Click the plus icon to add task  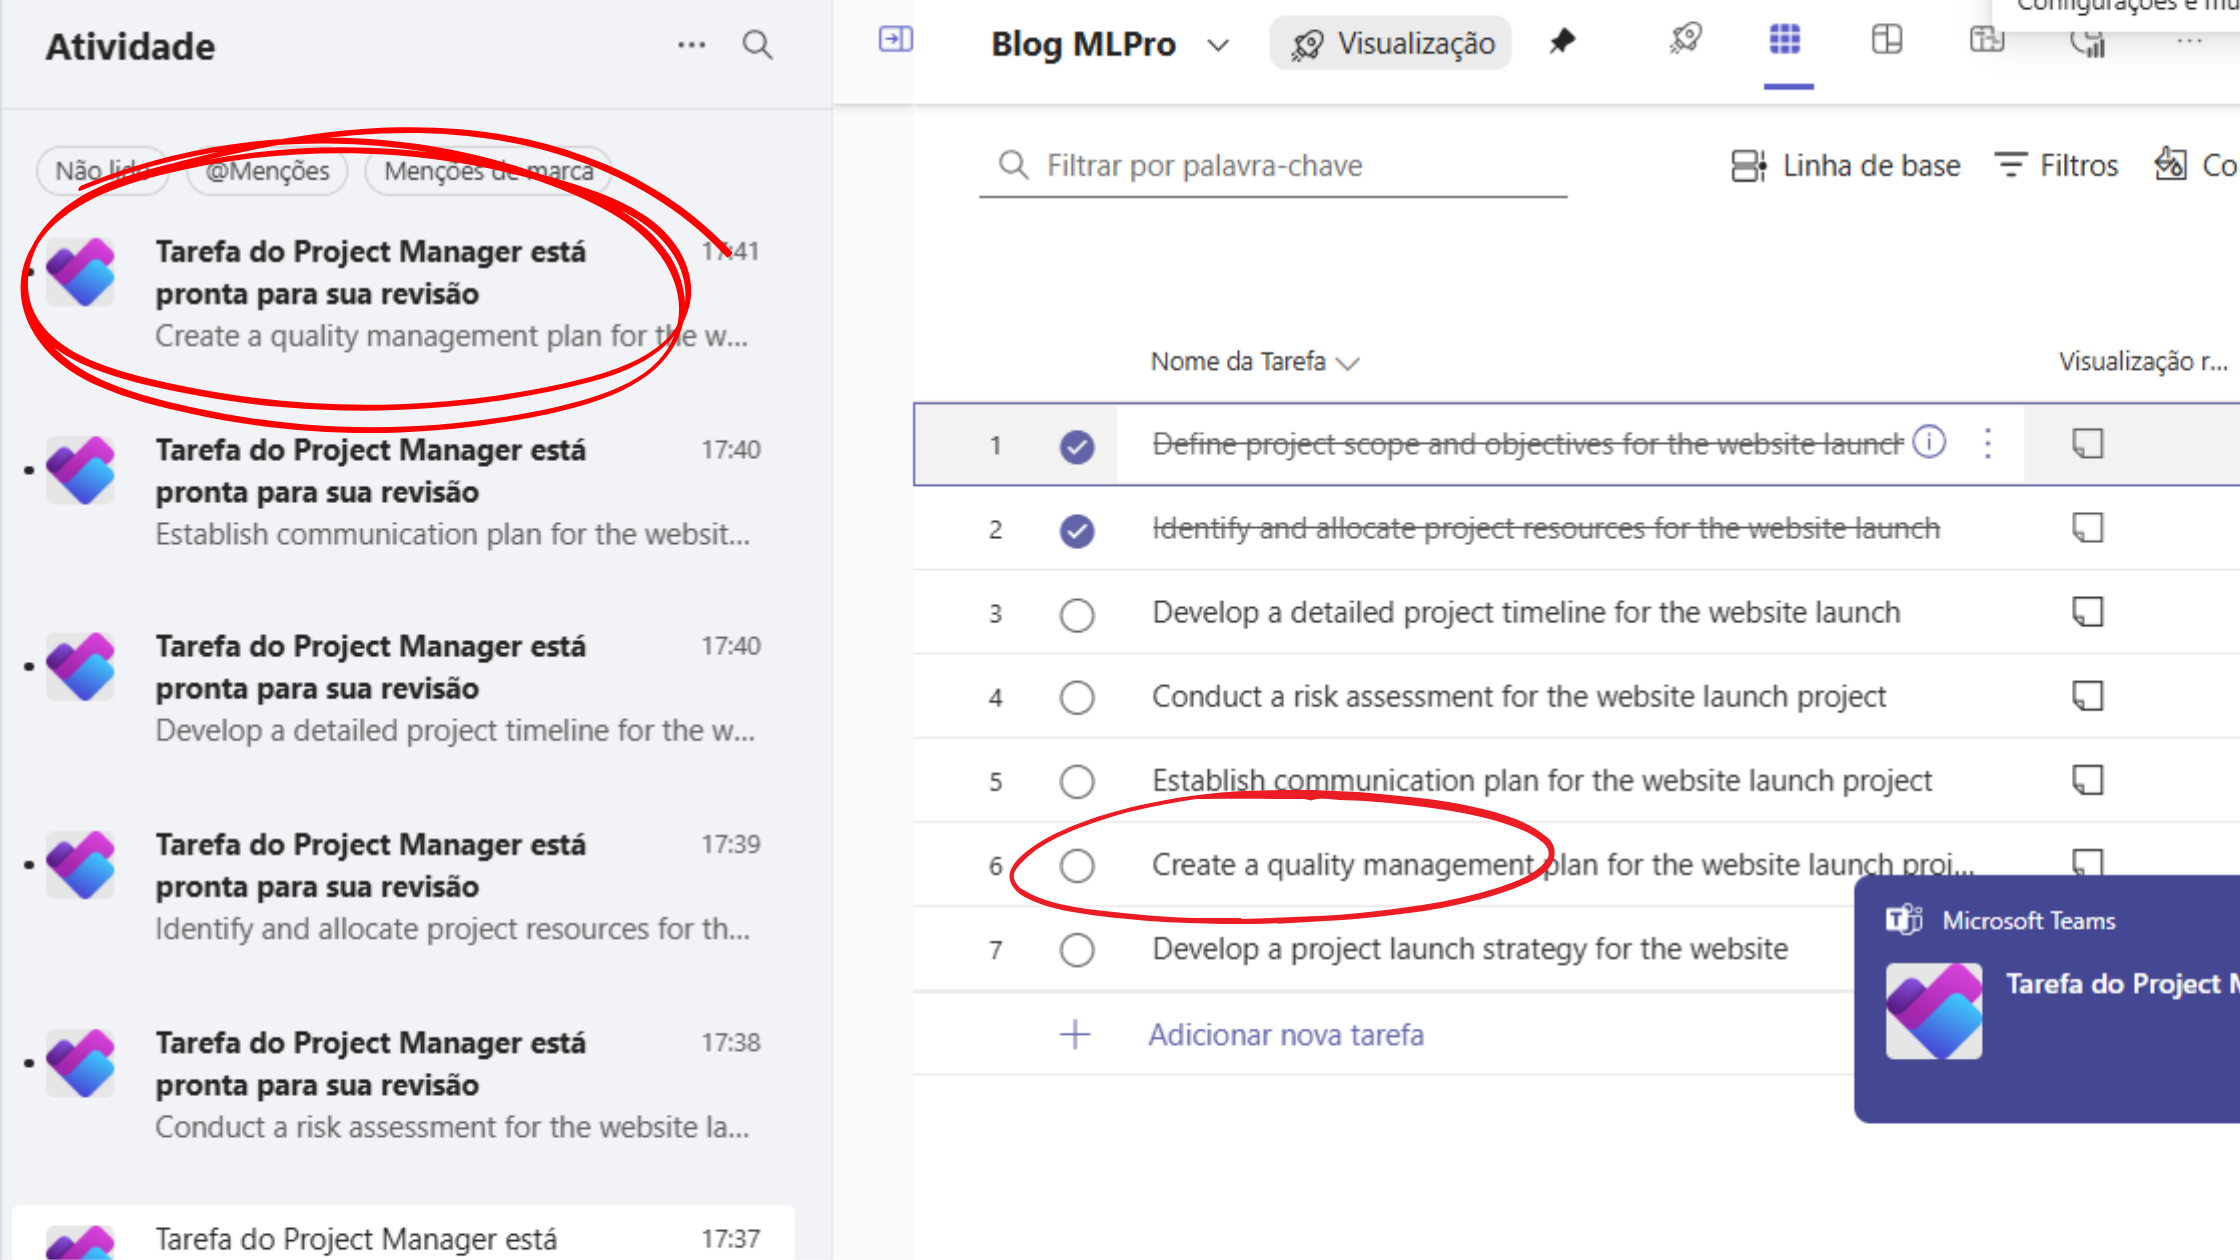[1075, 1034]
